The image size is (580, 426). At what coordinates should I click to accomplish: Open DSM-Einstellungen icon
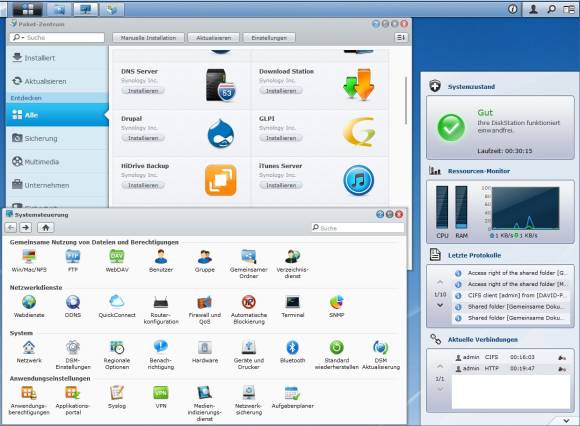point(73,347)
